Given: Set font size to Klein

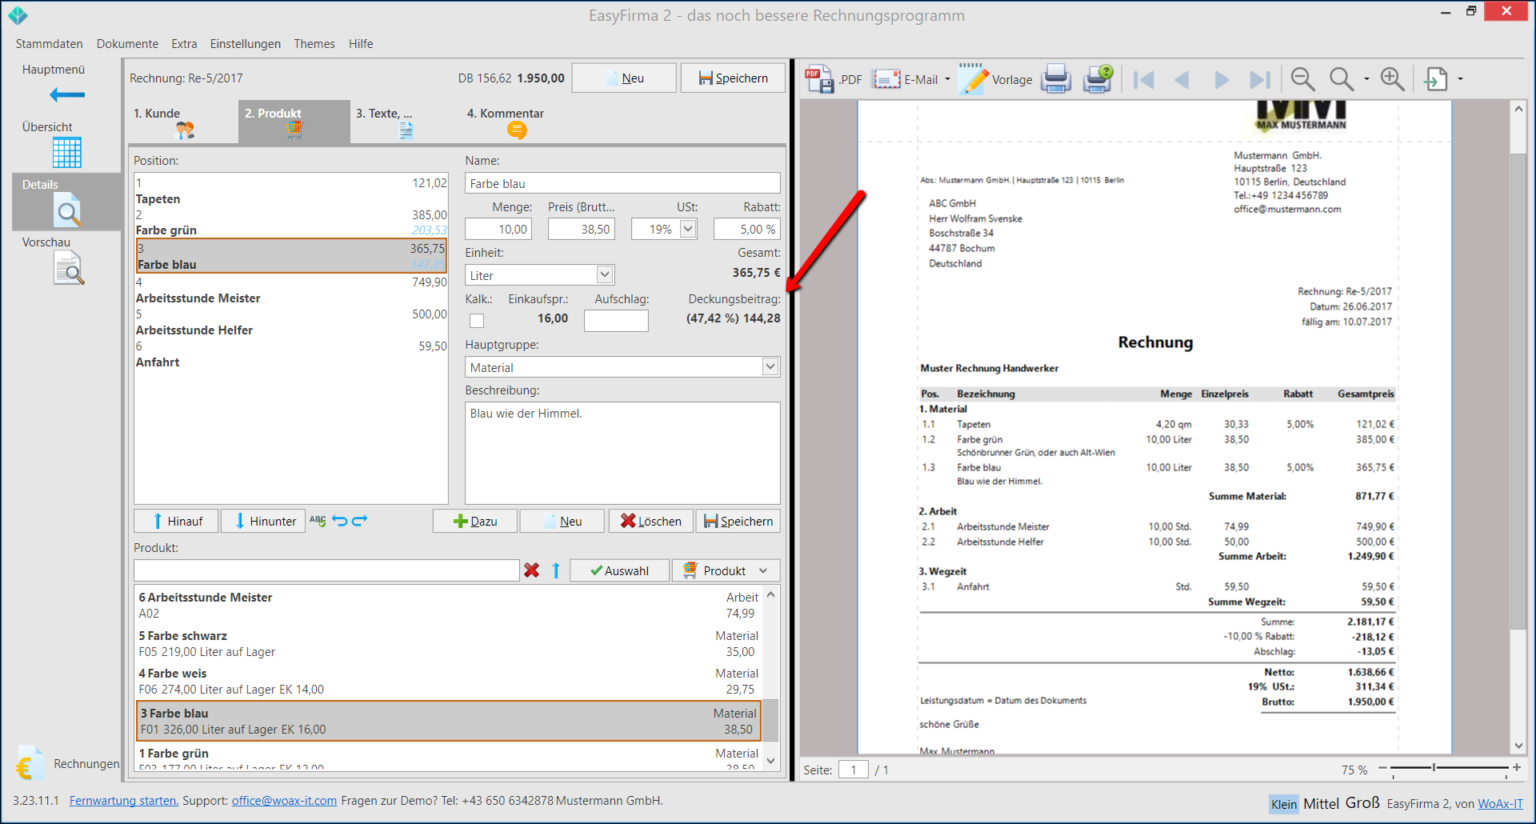Looking at the screenshot, I should (x=1284, y=804).
